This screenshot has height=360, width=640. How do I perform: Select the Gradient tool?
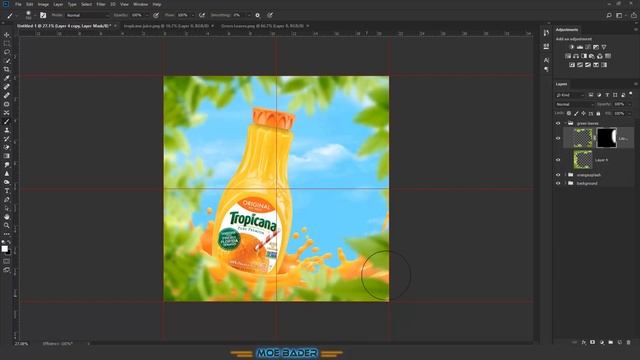[7, 156]
